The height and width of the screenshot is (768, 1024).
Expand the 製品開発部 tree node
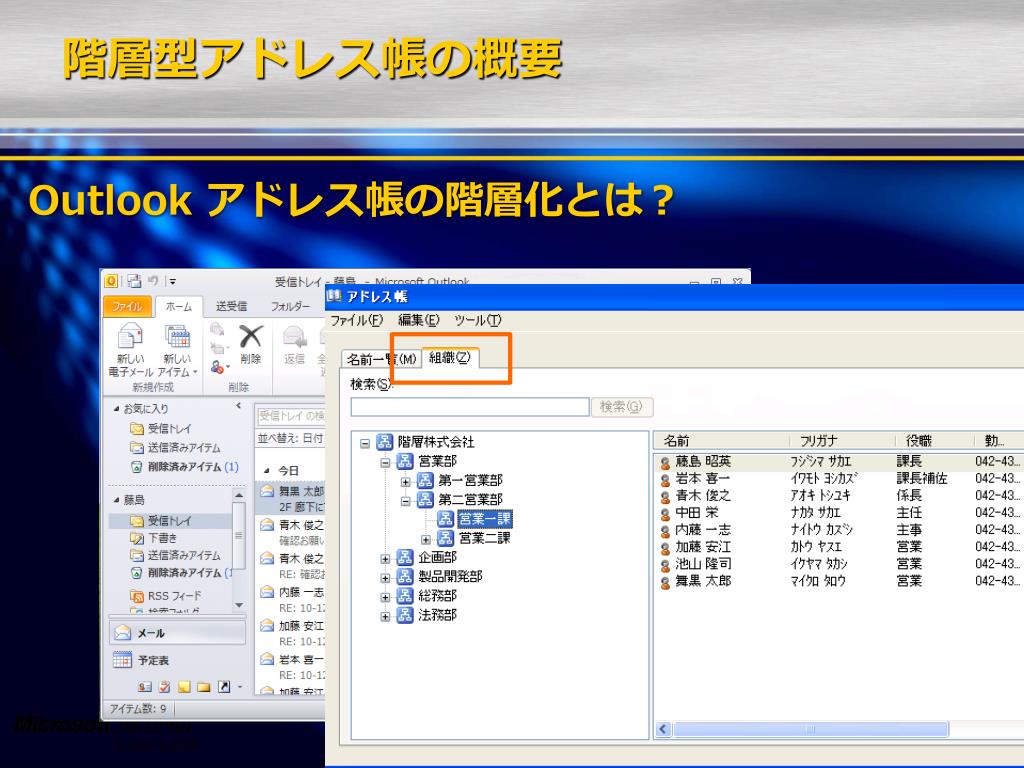click(x=385, y=578)
